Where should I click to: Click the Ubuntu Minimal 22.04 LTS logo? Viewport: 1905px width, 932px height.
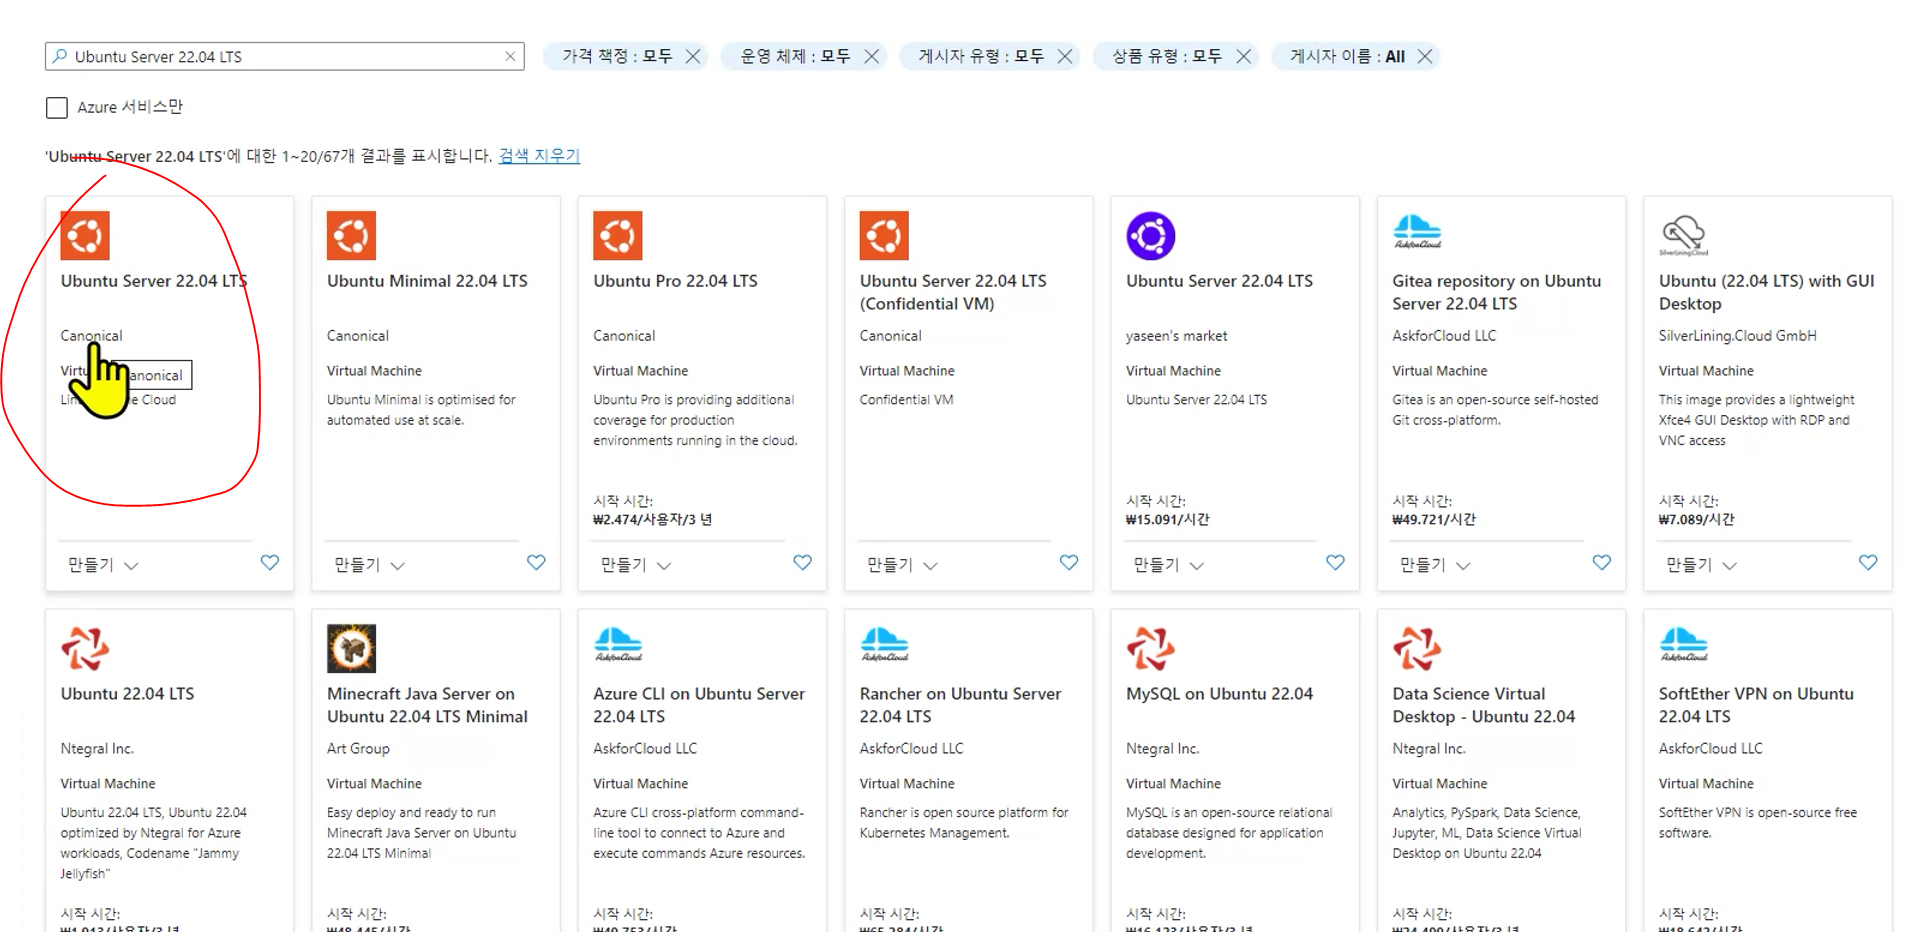click(x=351, y=236)
